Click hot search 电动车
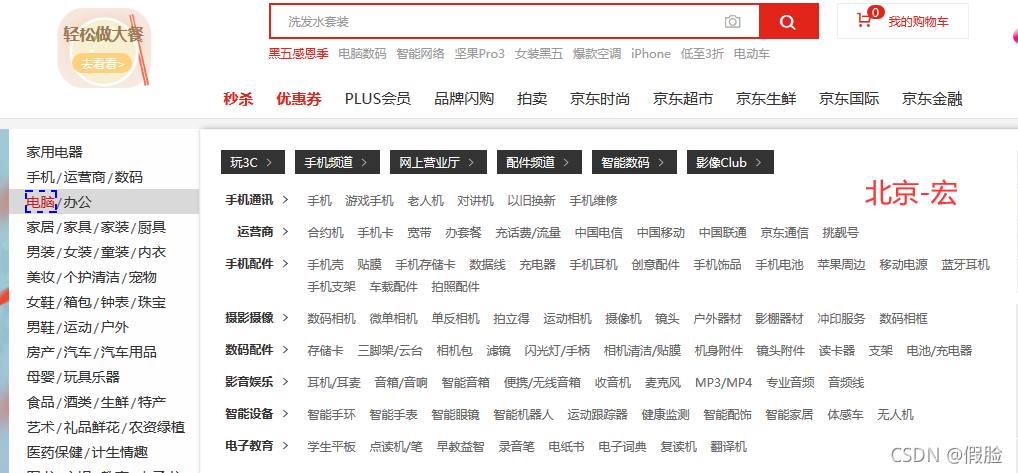The image size is (1018, 473). point(752,54)
